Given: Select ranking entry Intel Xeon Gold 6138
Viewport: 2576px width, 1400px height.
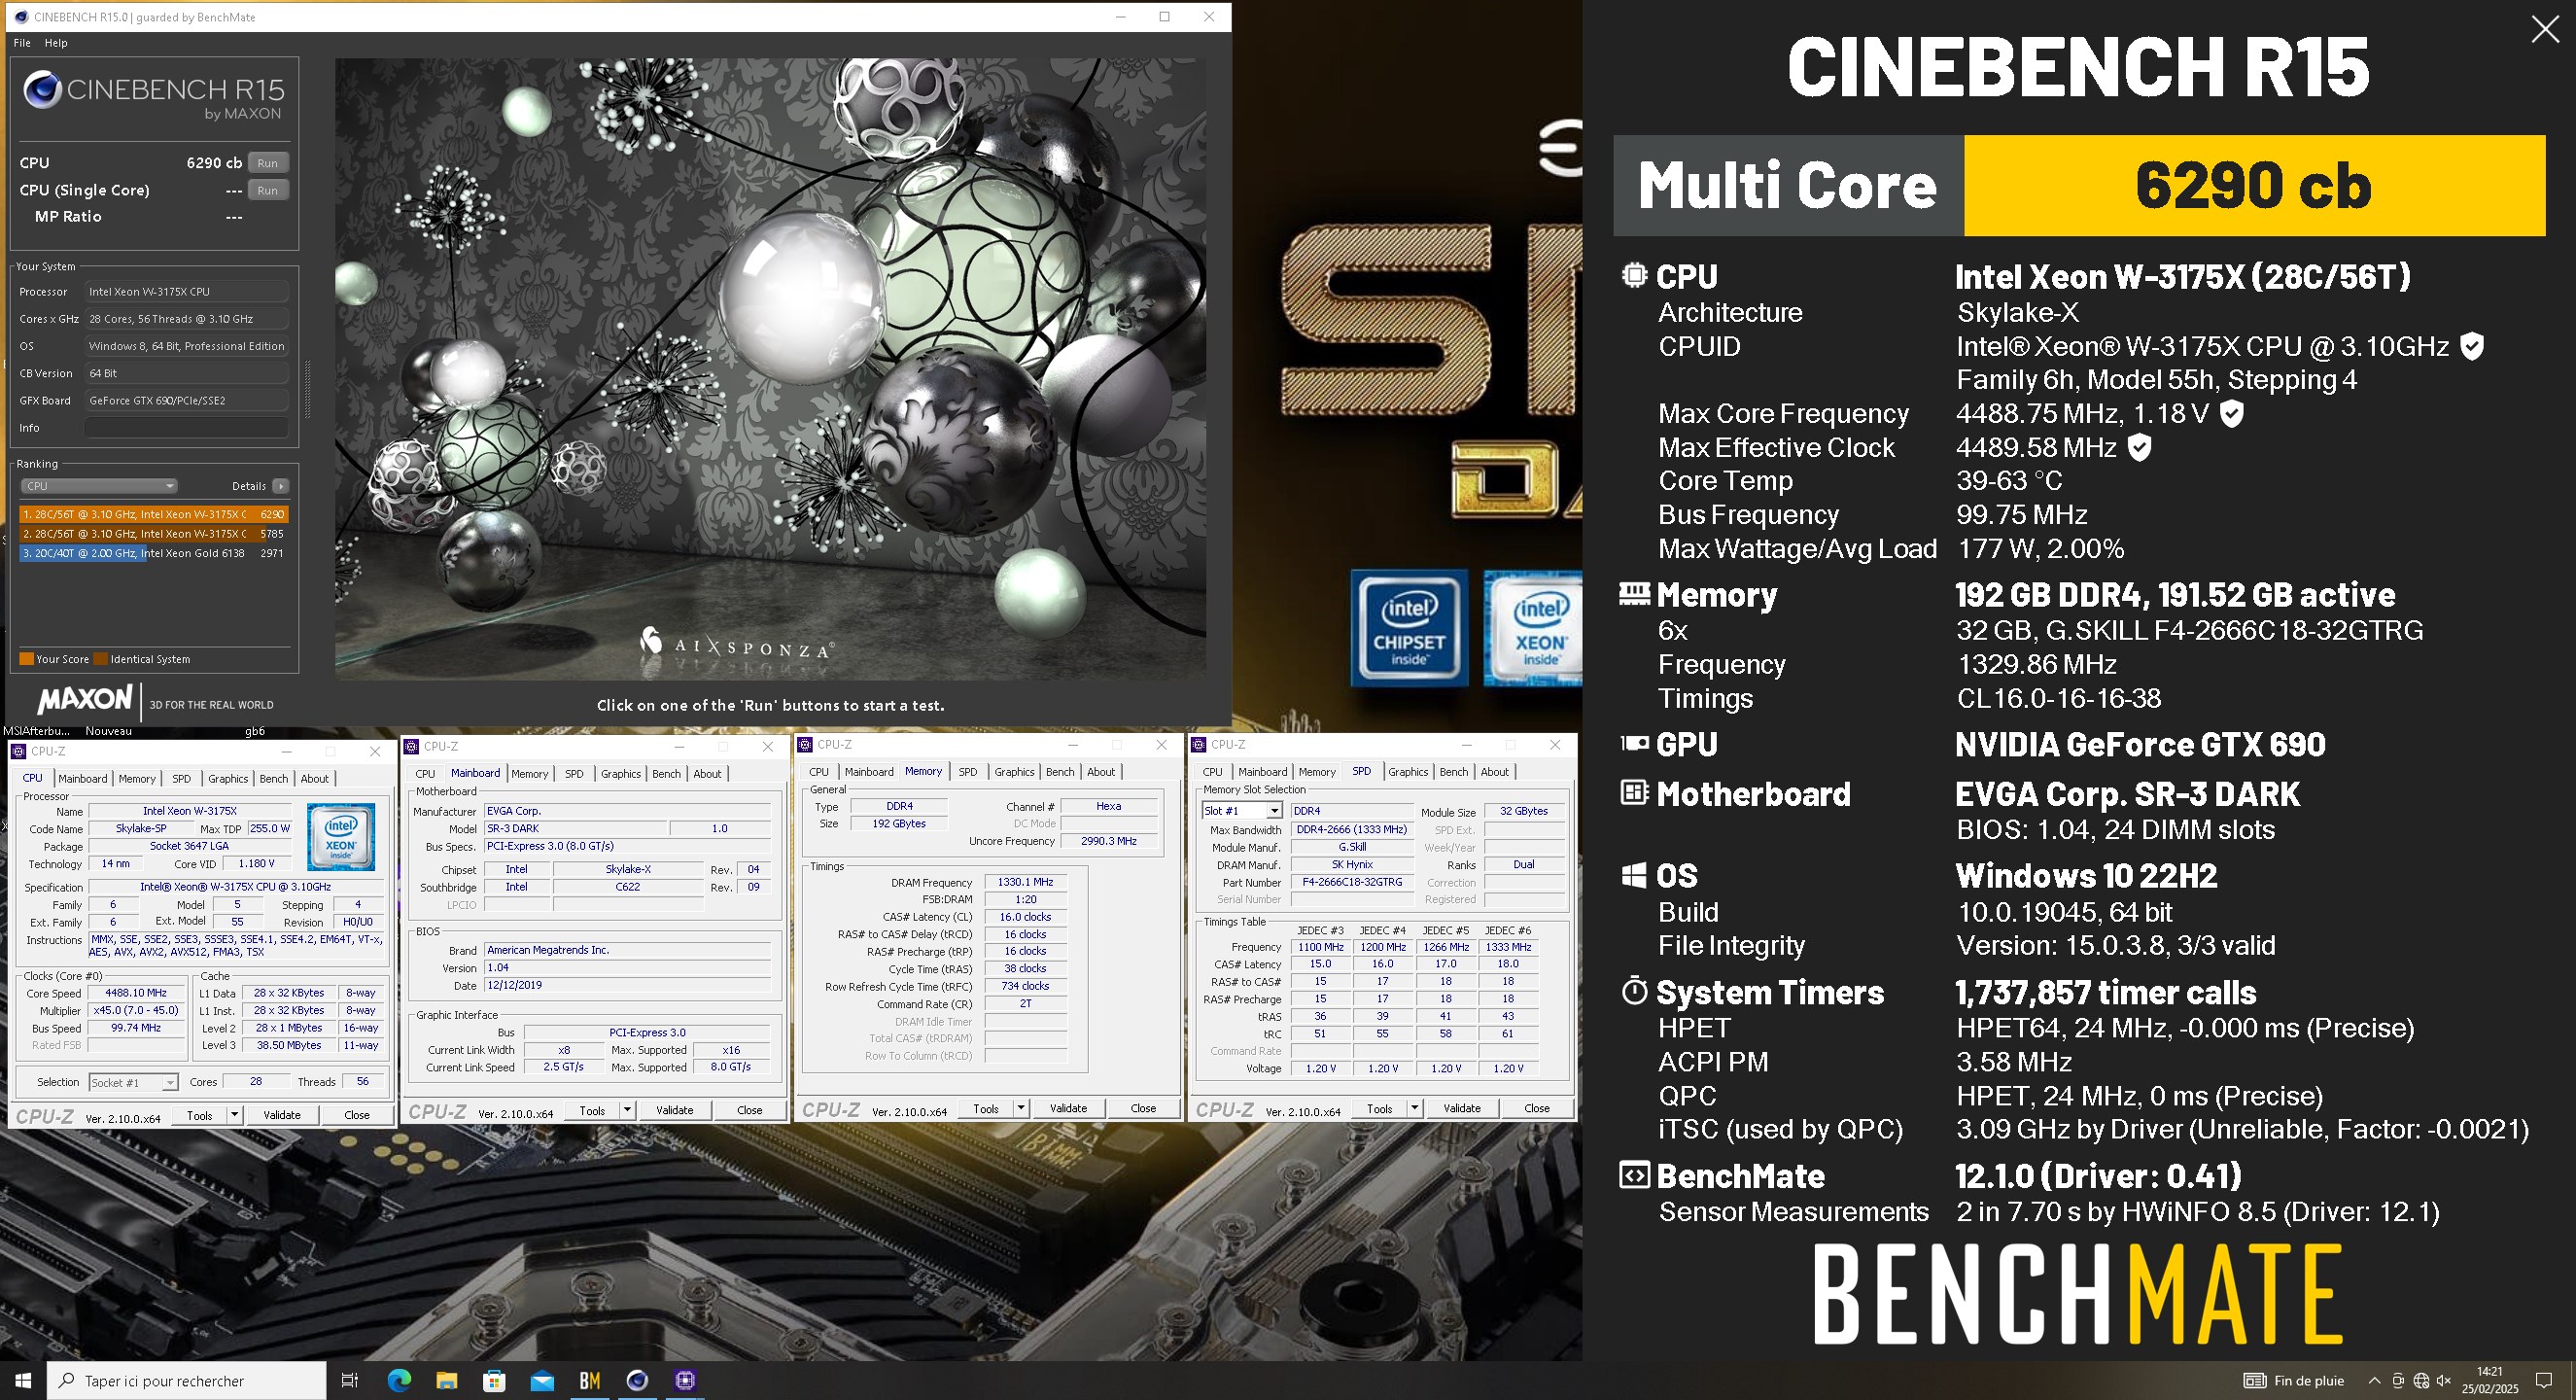Looking at the screenshot, I should coord(154,553).
